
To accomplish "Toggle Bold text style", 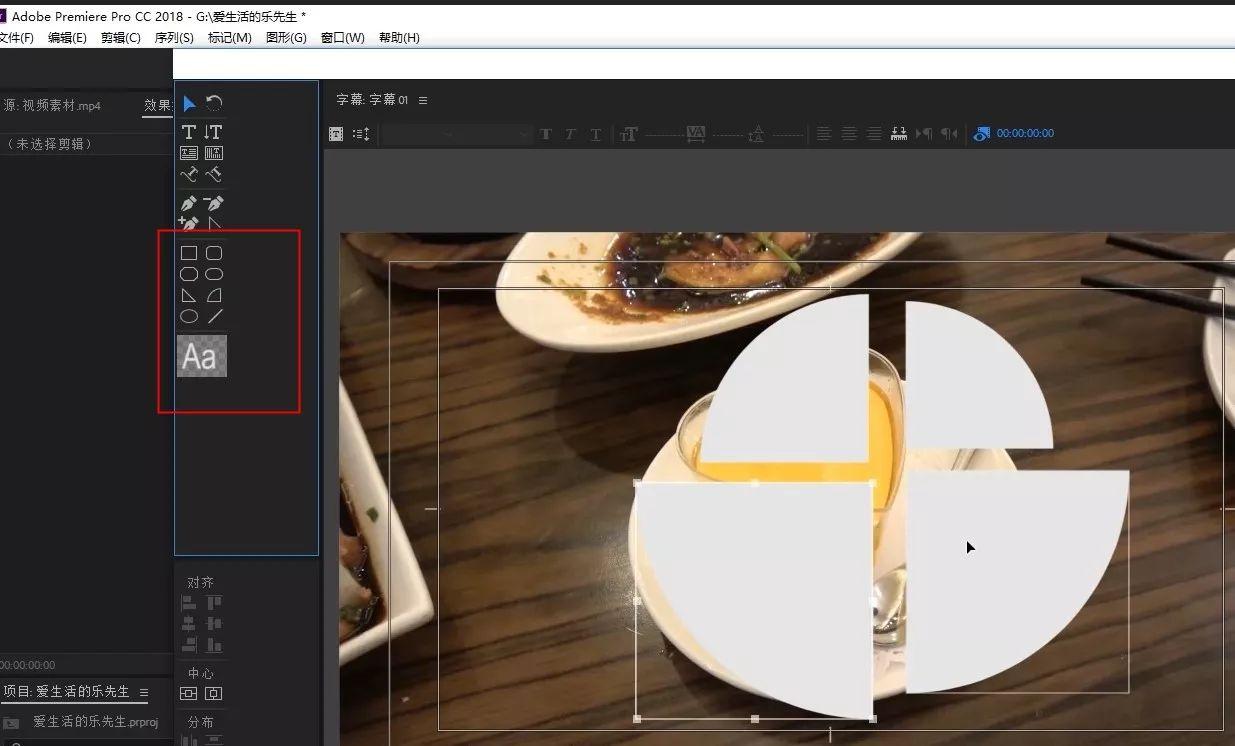I will (x=546, y=134).
